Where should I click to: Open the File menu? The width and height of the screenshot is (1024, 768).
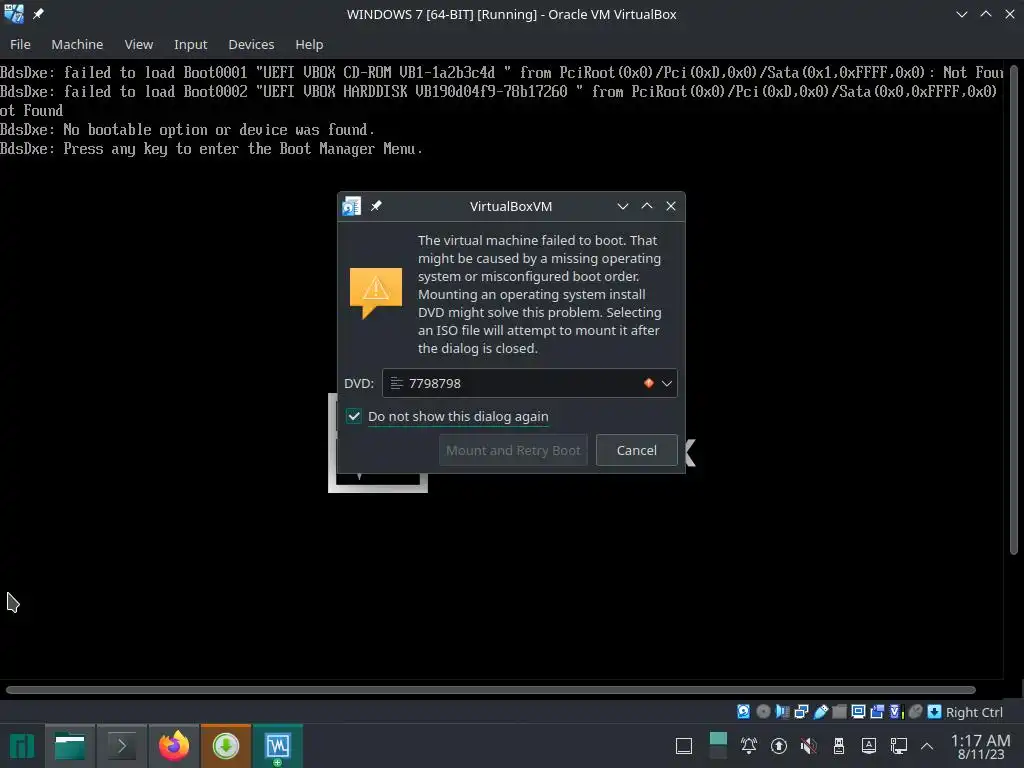(x=20, y=44)
